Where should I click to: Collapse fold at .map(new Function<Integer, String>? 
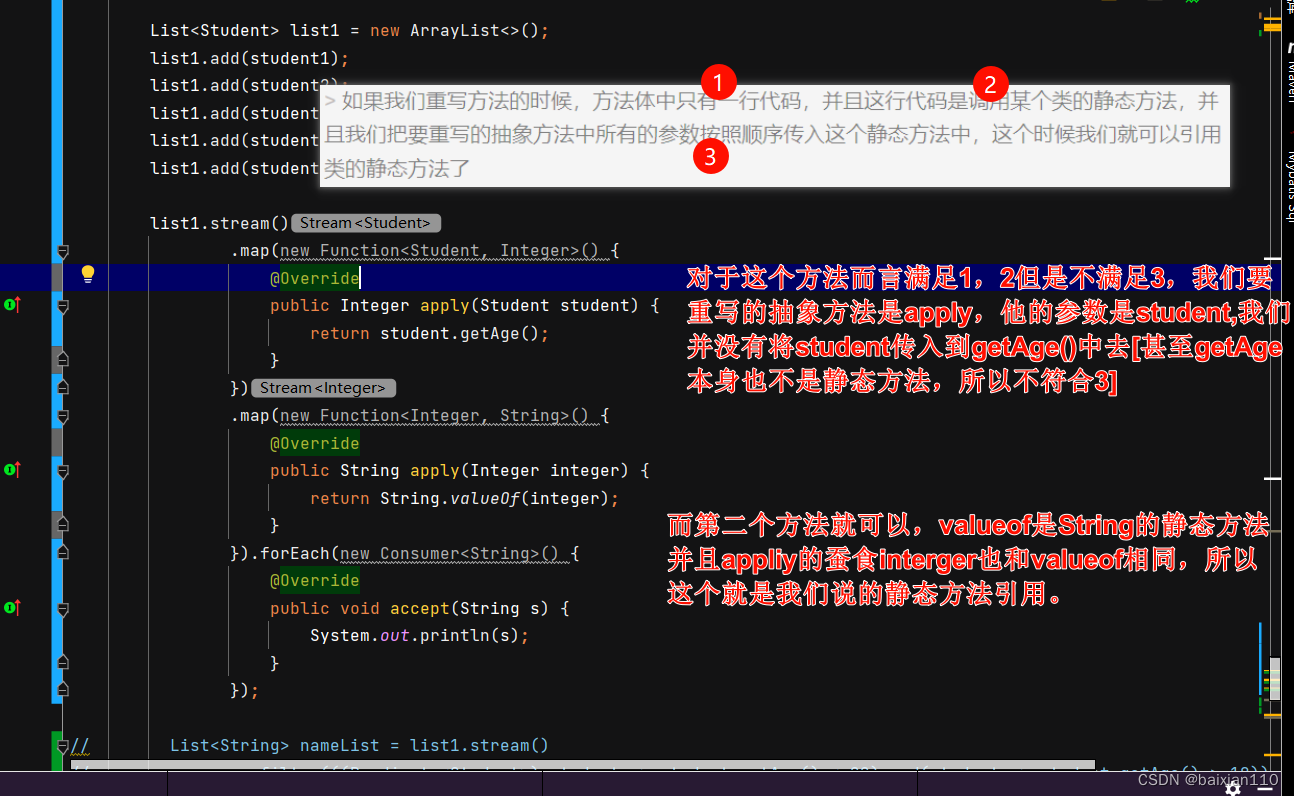click(x=62, y=415)
